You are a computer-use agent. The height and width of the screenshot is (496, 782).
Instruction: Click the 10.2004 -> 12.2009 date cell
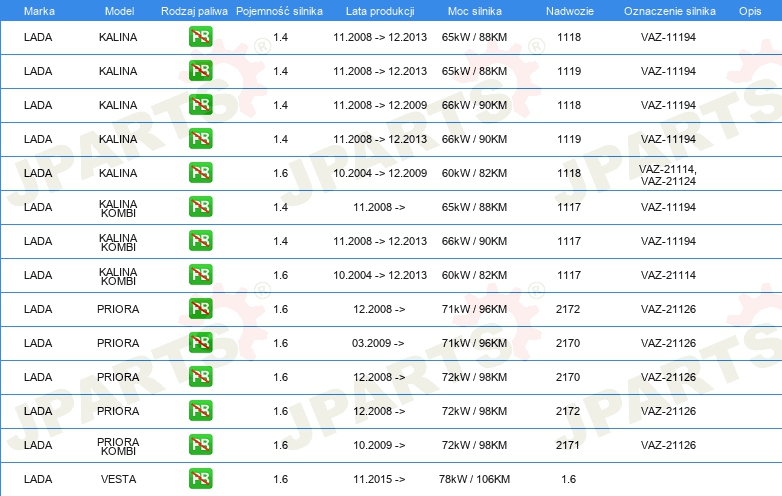(x=380, y=173)
